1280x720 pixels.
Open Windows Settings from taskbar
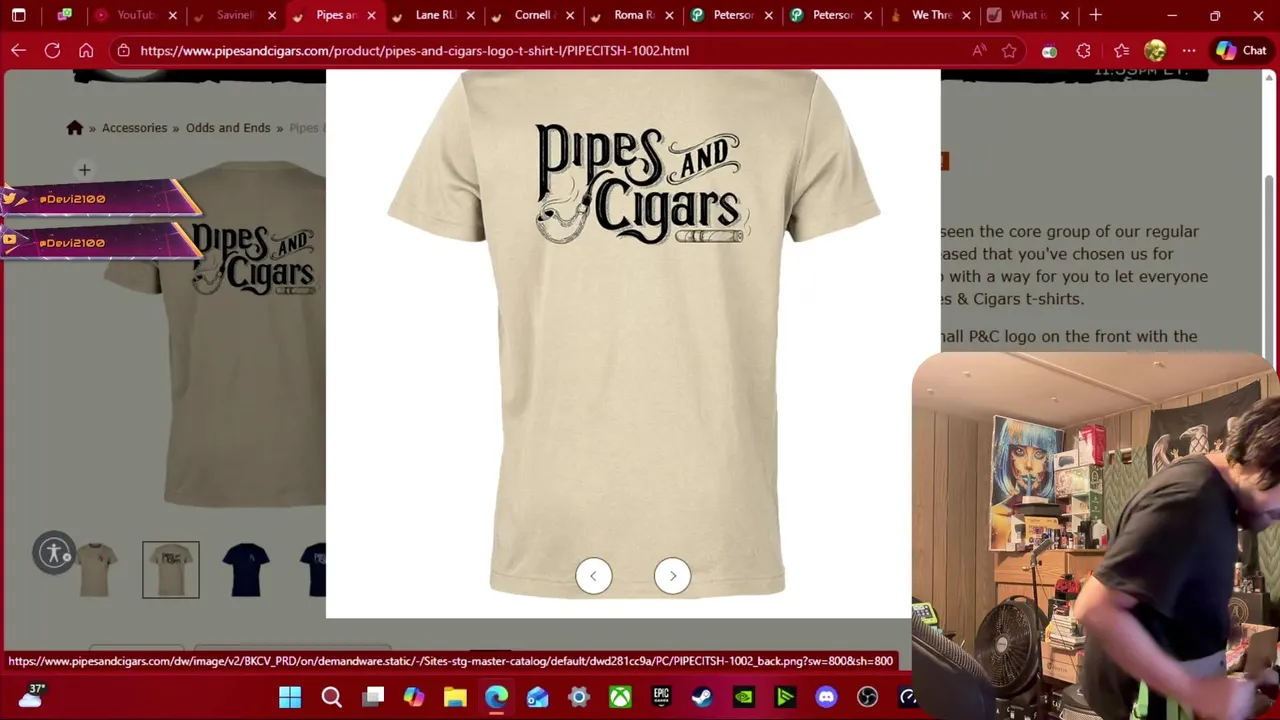[579, 697]
